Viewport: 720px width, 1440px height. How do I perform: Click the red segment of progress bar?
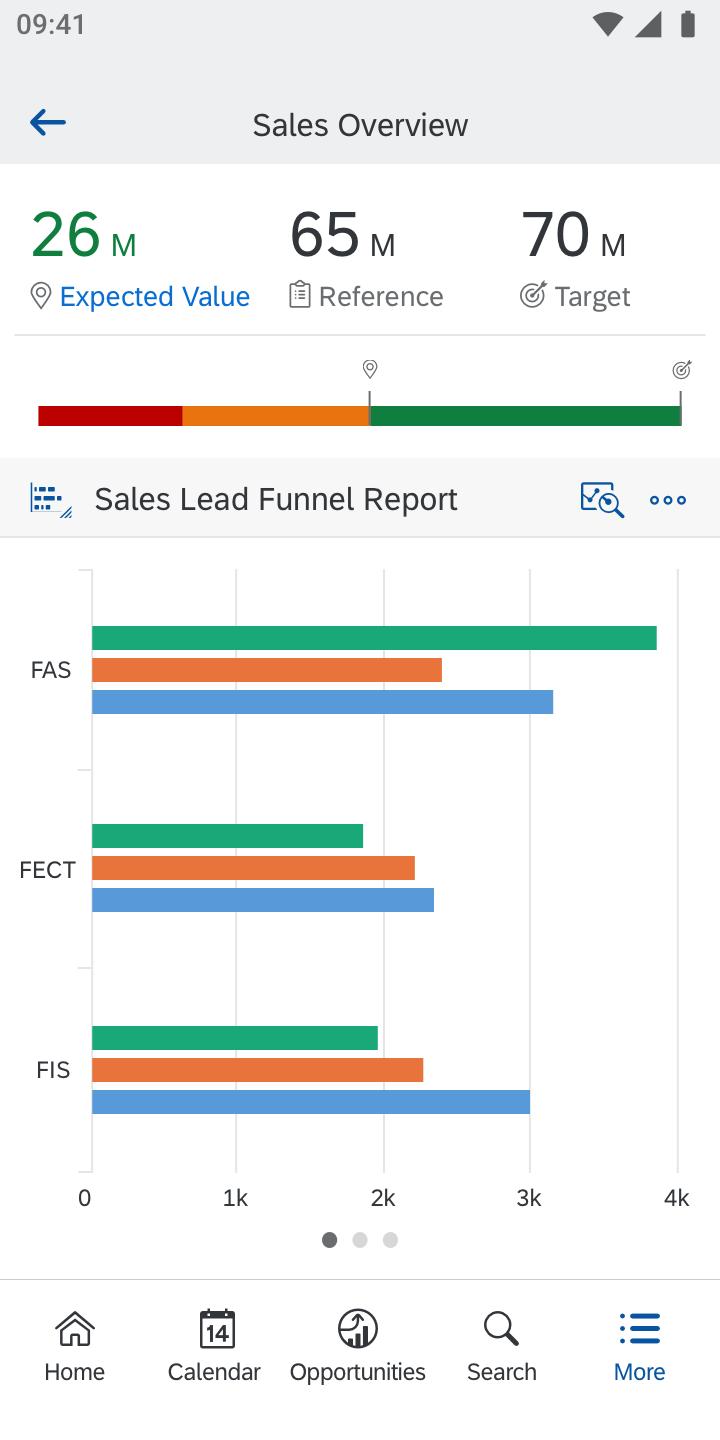tap(110, 416)
